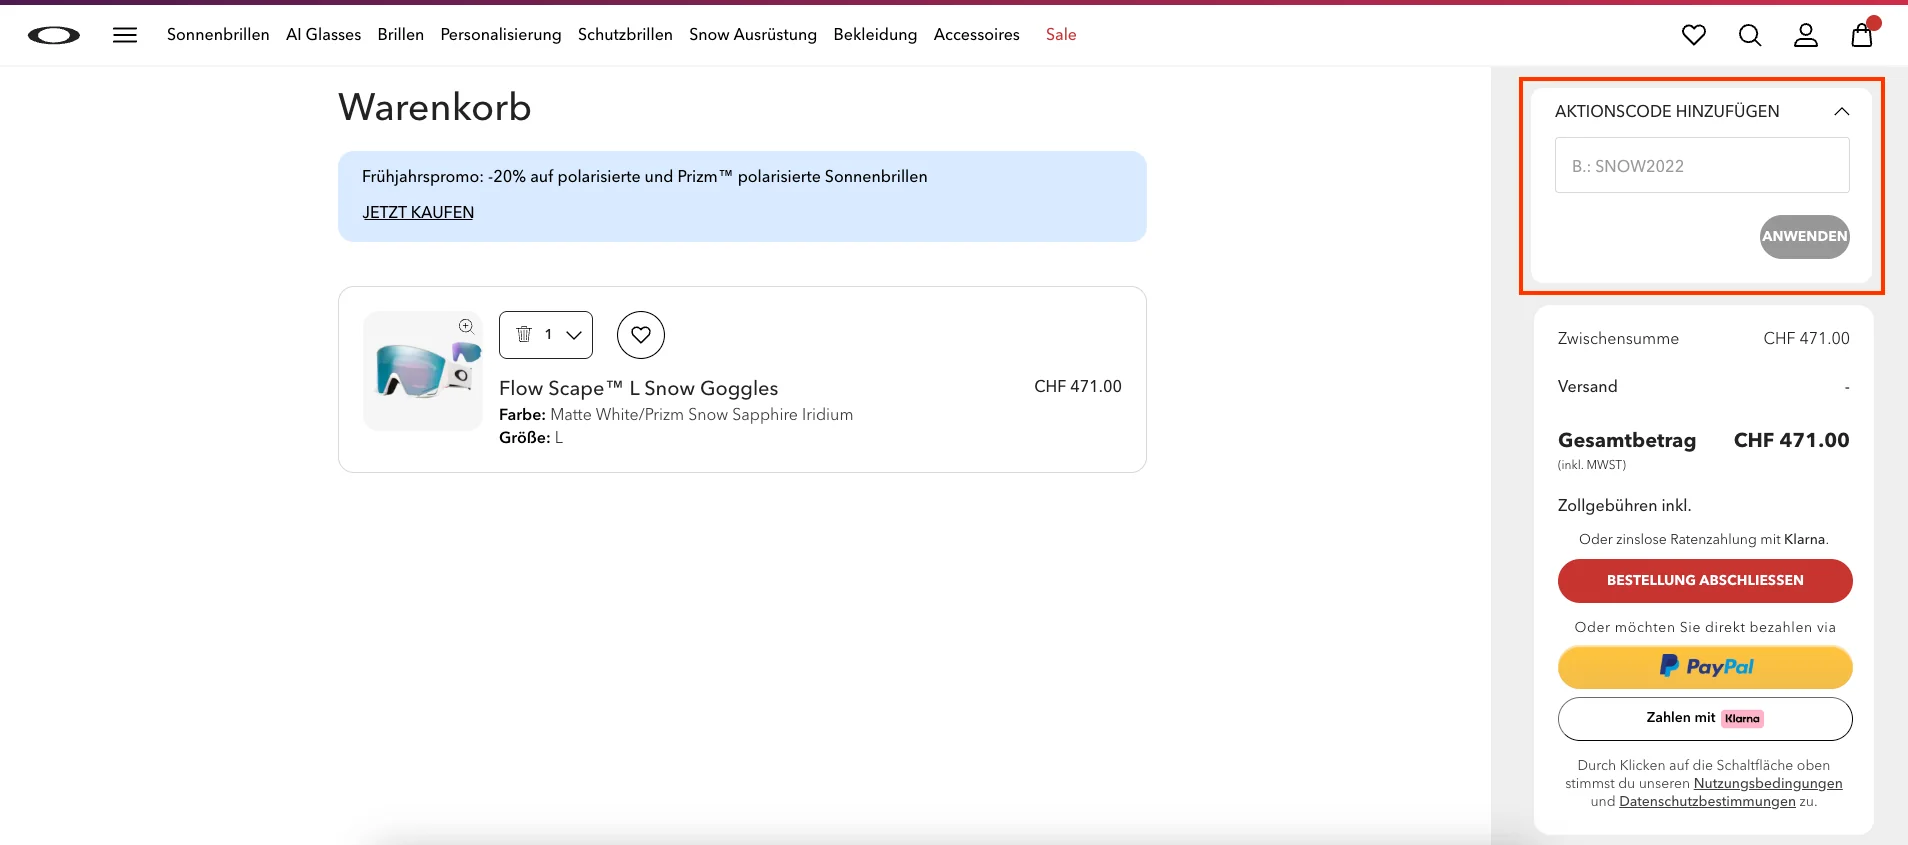Open the wishlist heart in header
The height and width of the screenshot is (845, 1908).
tap(1693, 35)
